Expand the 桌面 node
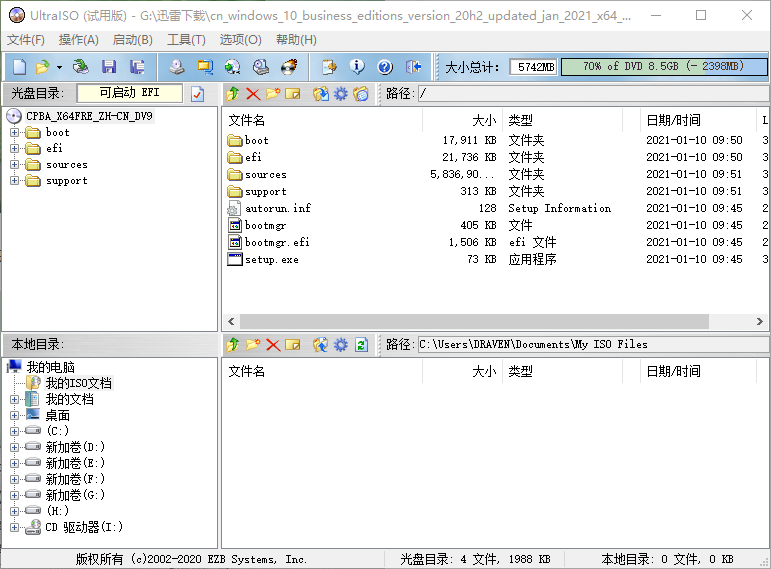The width and height of the screenshot is (771, 569). [15, 416]
